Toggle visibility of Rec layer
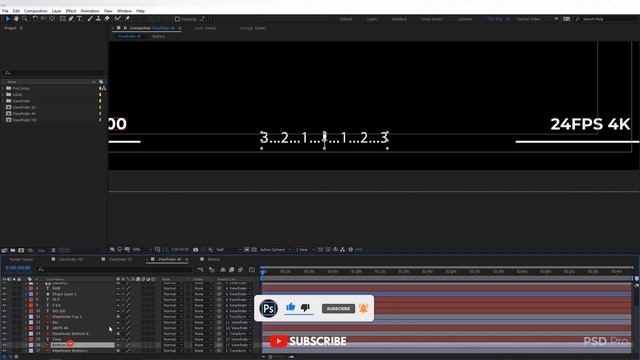 (4, 322)
